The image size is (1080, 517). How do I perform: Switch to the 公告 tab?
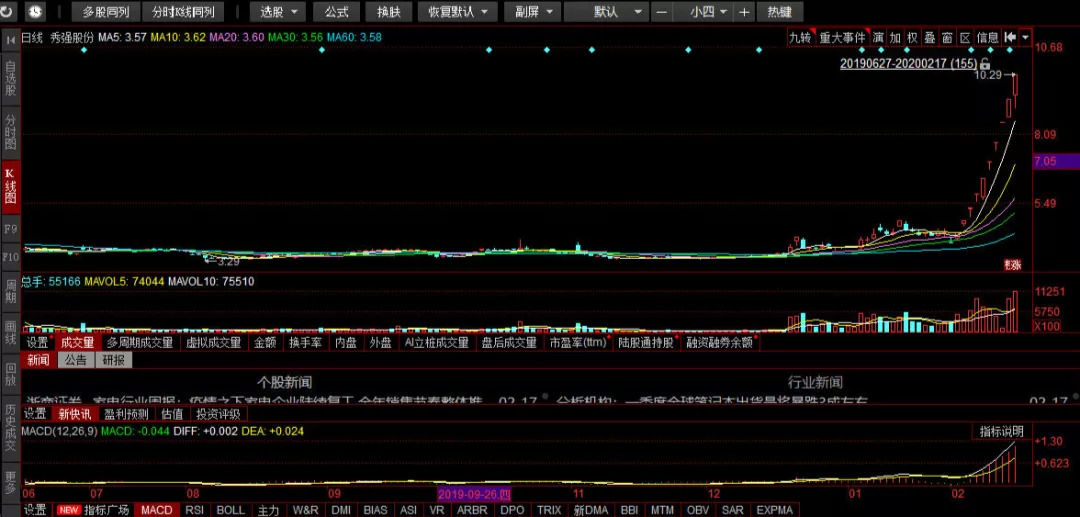click(76, 360)
